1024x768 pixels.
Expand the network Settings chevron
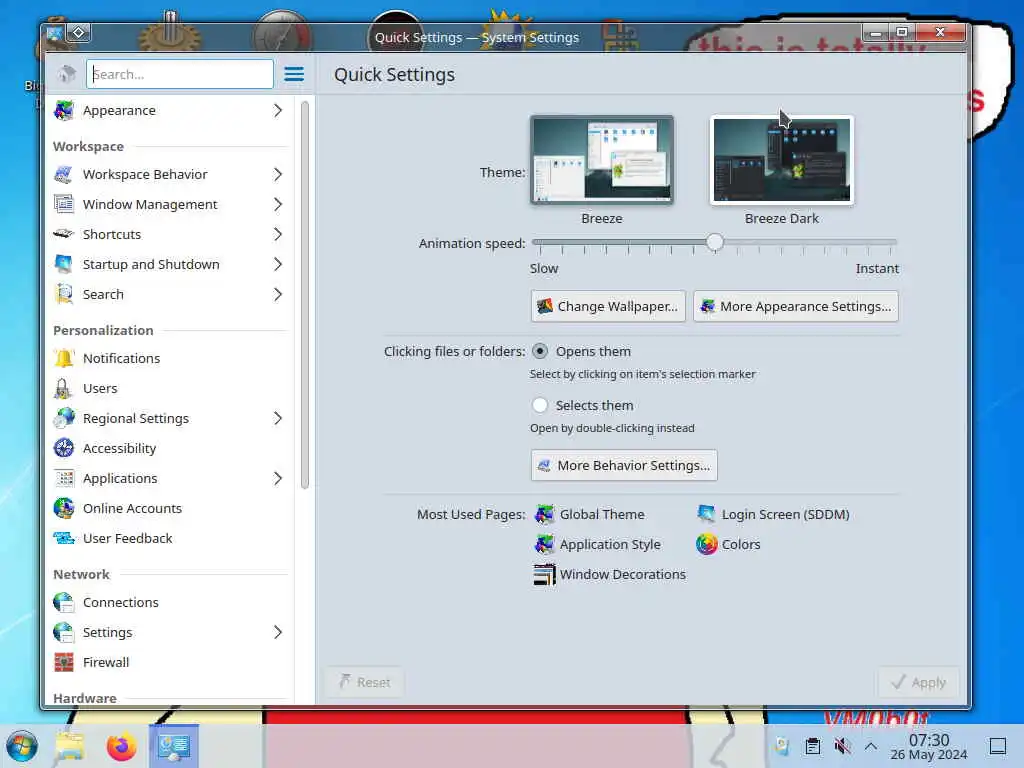[278, 632]
